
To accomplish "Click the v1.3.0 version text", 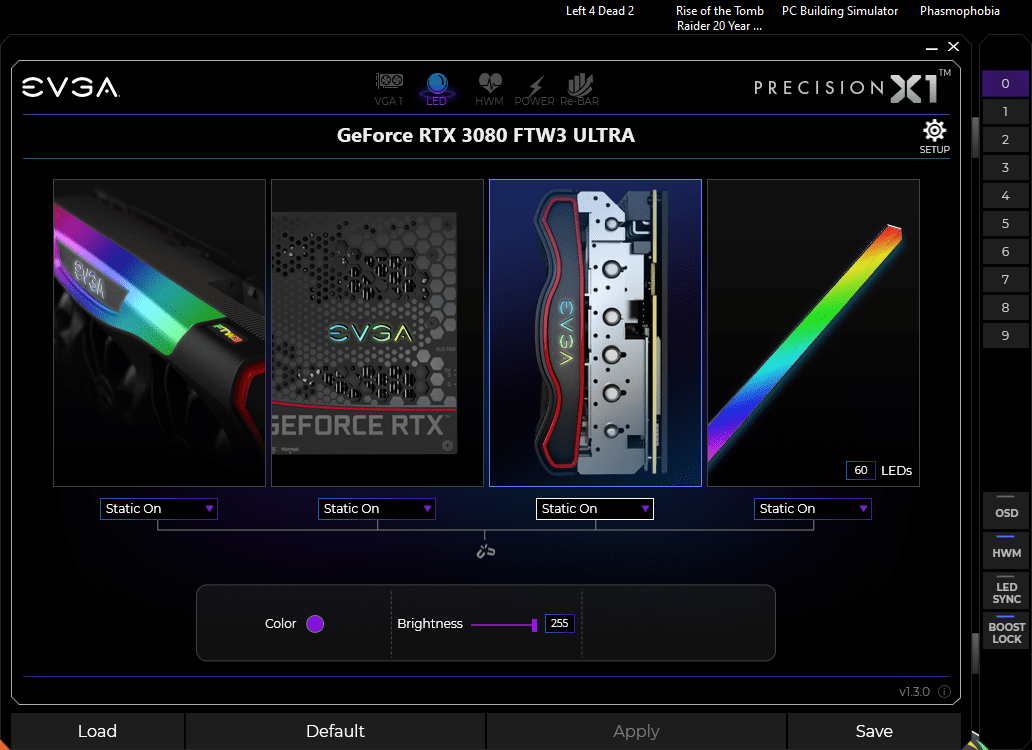I will (x=914, y=691).
